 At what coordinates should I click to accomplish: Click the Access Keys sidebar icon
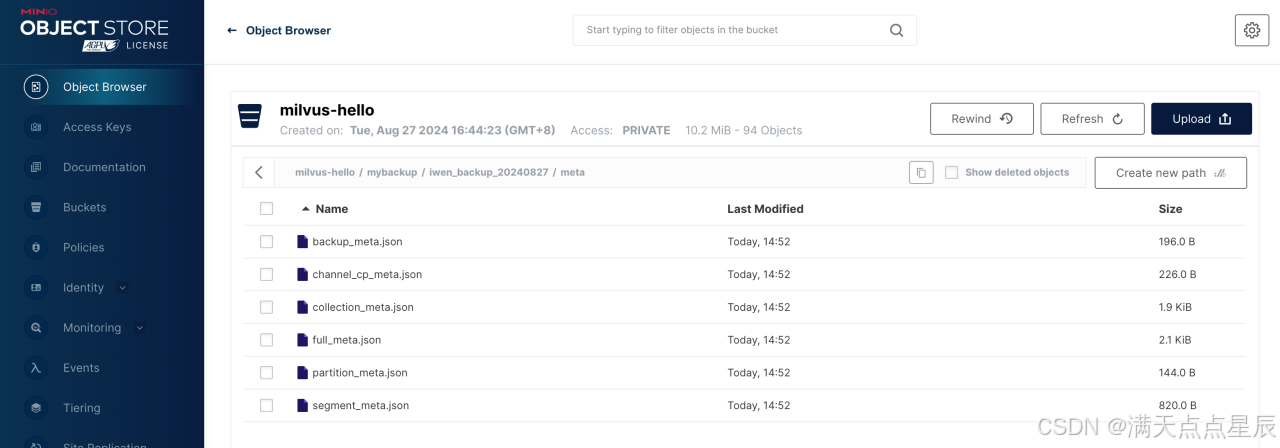[36, 127]
